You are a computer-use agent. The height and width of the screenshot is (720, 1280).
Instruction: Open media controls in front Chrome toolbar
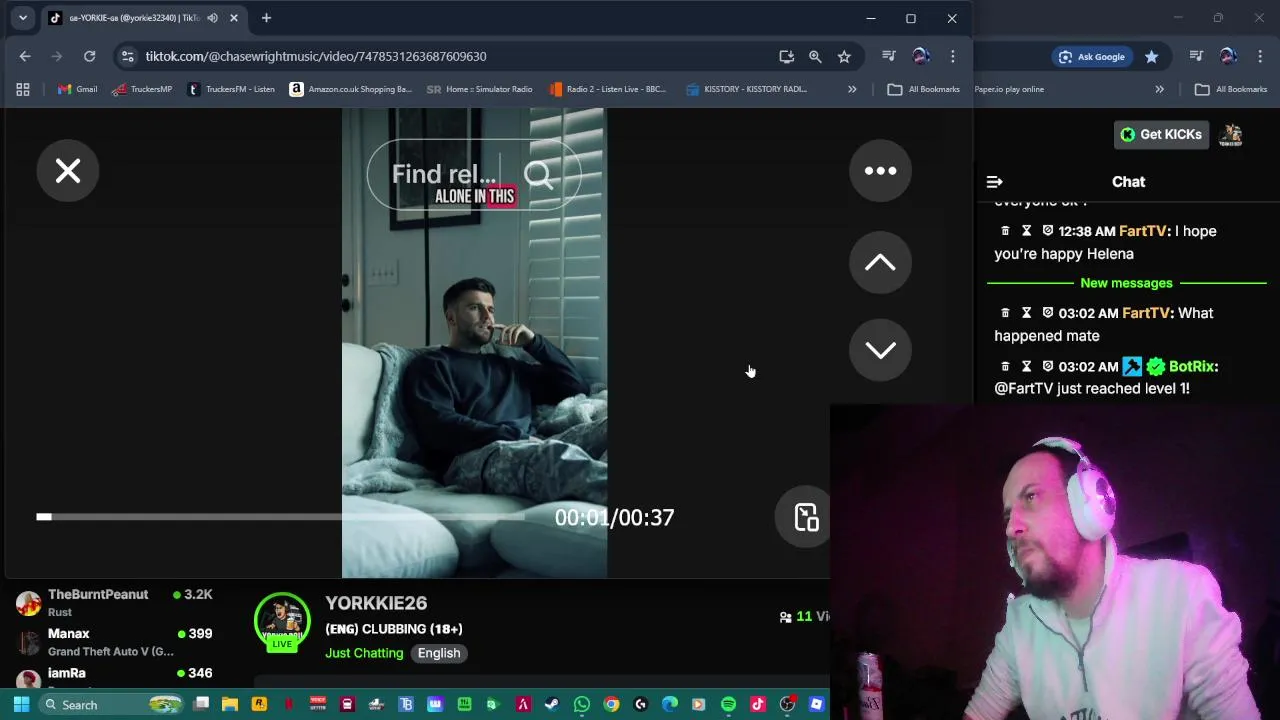point(889,56)
